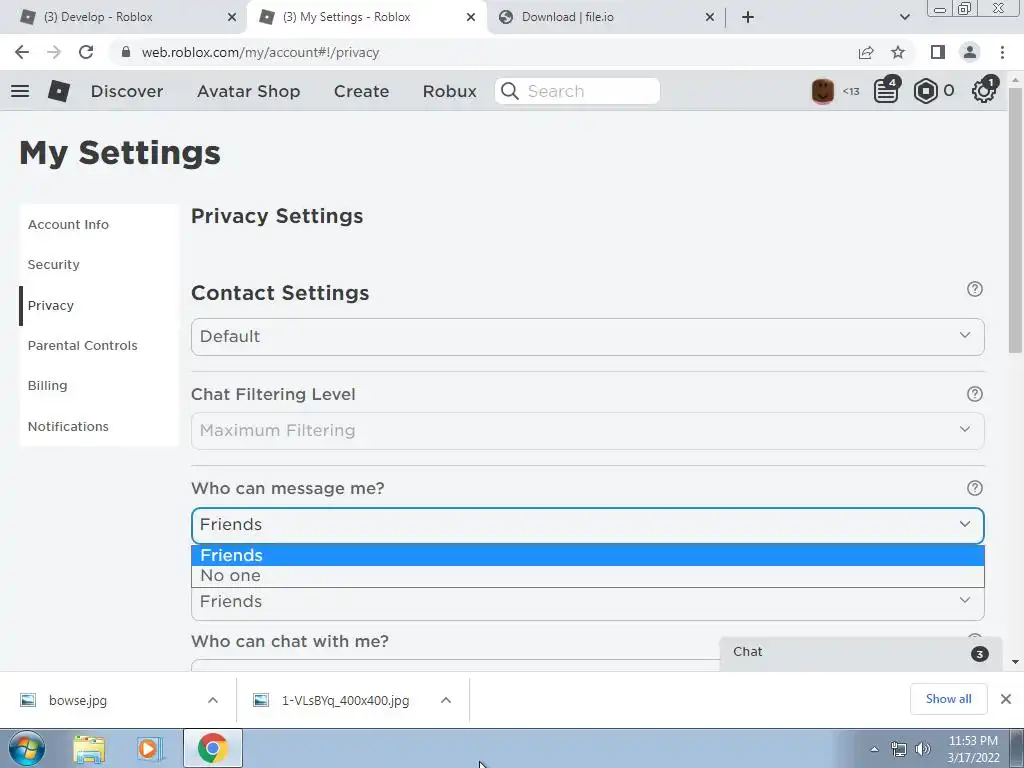Viewport: 1024px width, 768px height.
Task: Close the Develop - Roblox tab
Action: [x=232, y=18]
